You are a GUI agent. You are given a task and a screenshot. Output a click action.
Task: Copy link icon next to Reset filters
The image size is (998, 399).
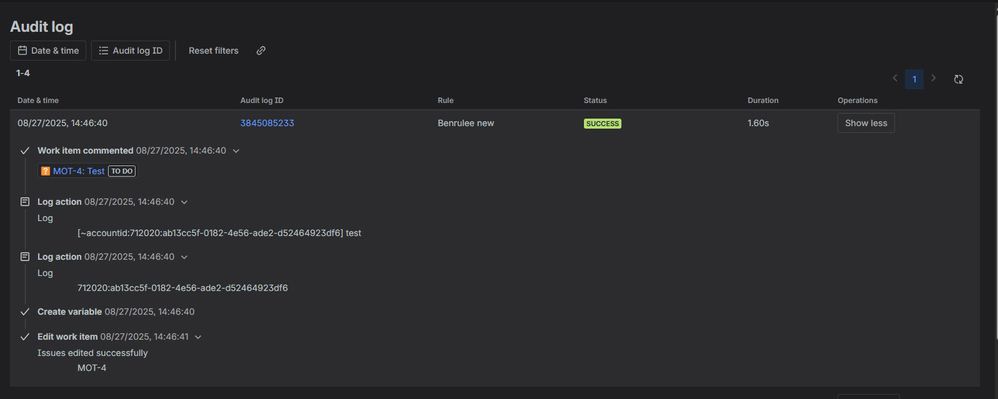[x=261, y=50]
